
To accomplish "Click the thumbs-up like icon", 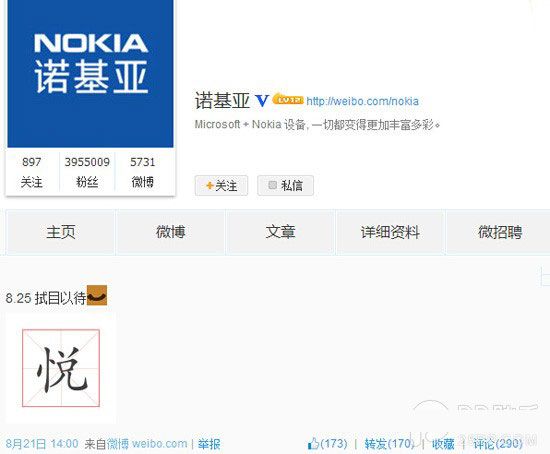I will (313, 444).
